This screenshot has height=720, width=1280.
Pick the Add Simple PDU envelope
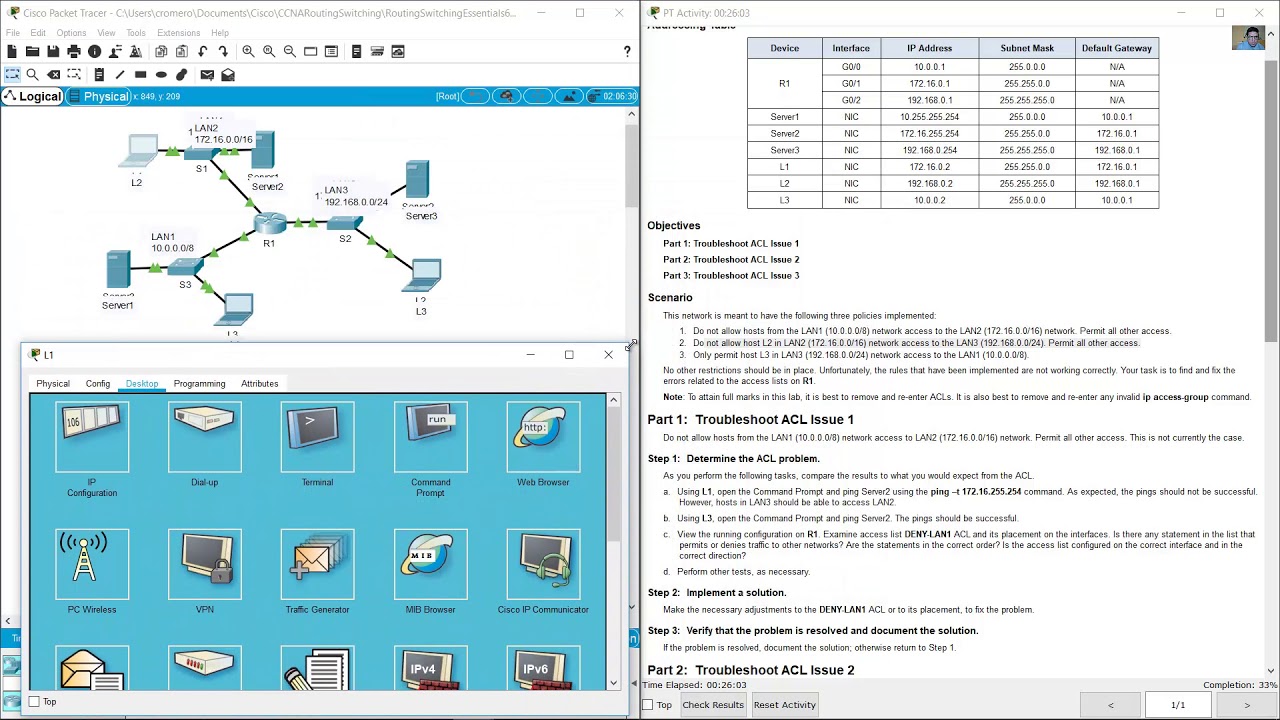(207, 74)
